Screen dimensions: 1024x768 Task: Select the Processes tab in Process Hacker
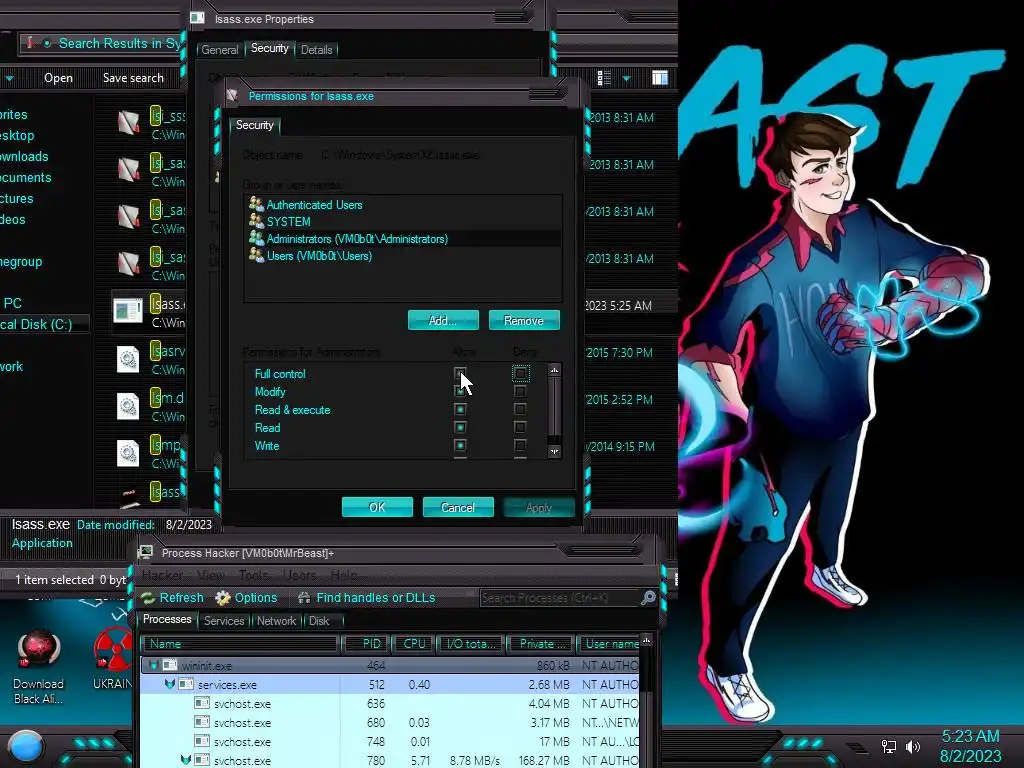167,620
